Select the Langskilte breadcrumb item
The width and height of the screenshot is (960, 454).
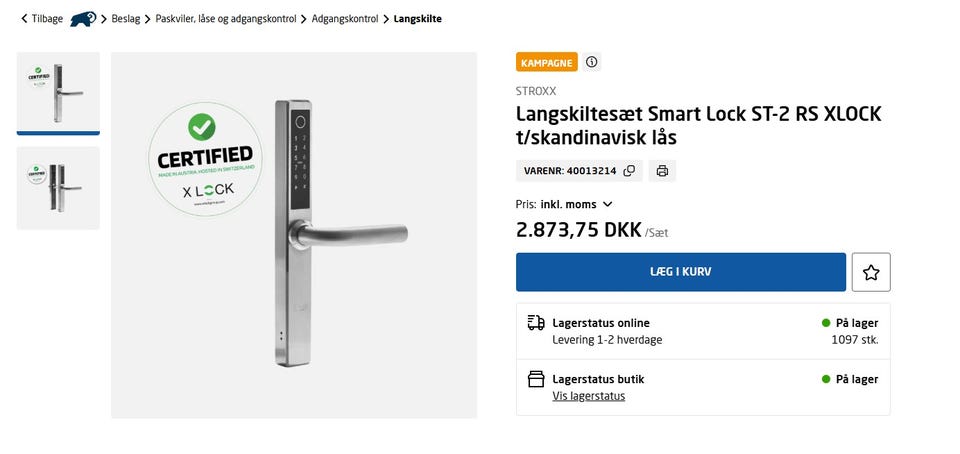coord(417,18)
